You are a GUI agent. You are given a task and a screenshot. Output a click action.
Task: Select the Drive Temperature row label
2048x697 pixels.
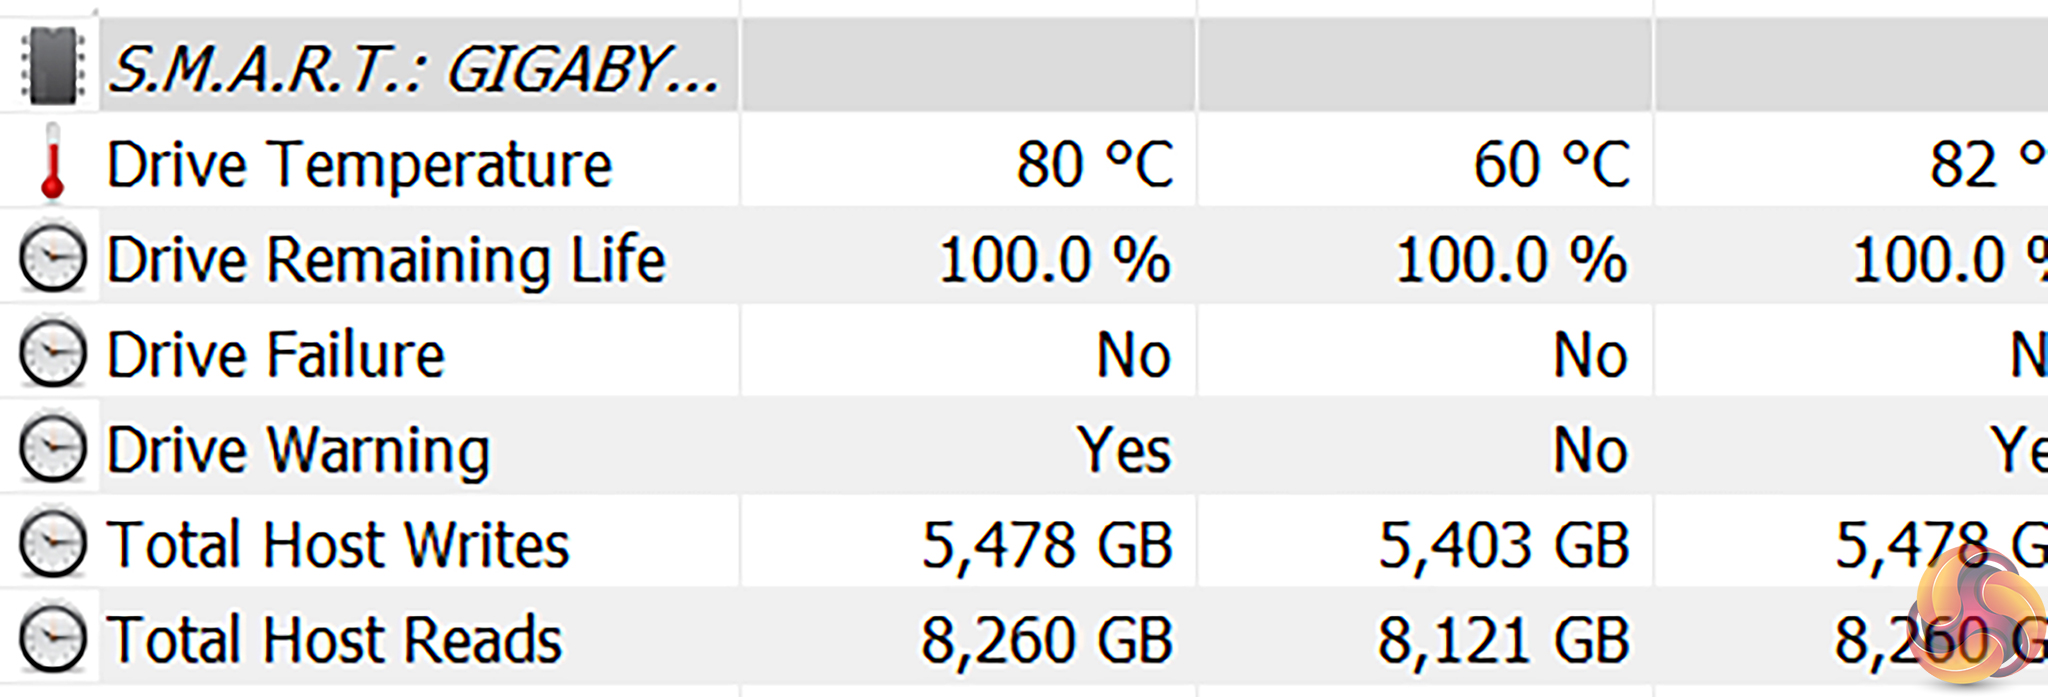pyautogui.click(x=359, y=164)
